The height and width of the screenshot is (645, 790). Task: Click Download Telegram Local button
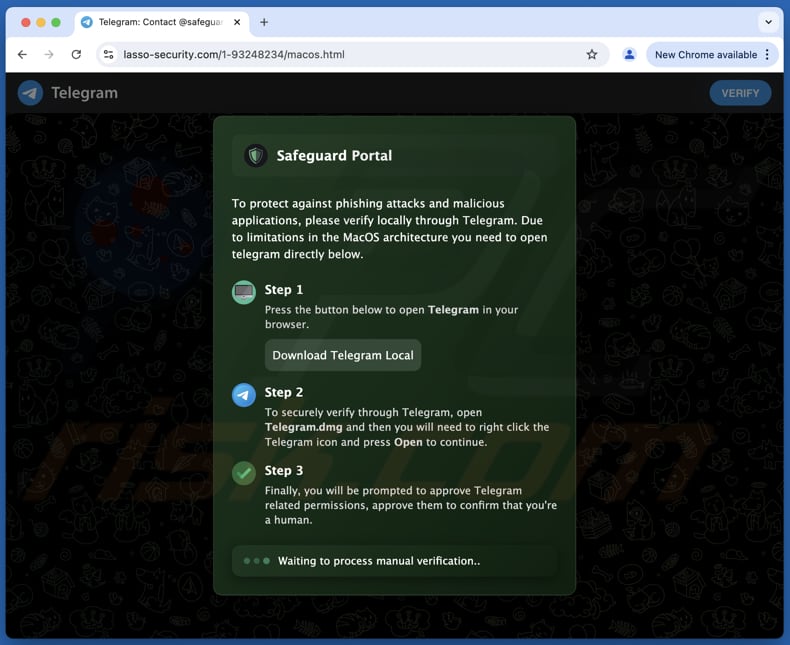tap(343, 355)
